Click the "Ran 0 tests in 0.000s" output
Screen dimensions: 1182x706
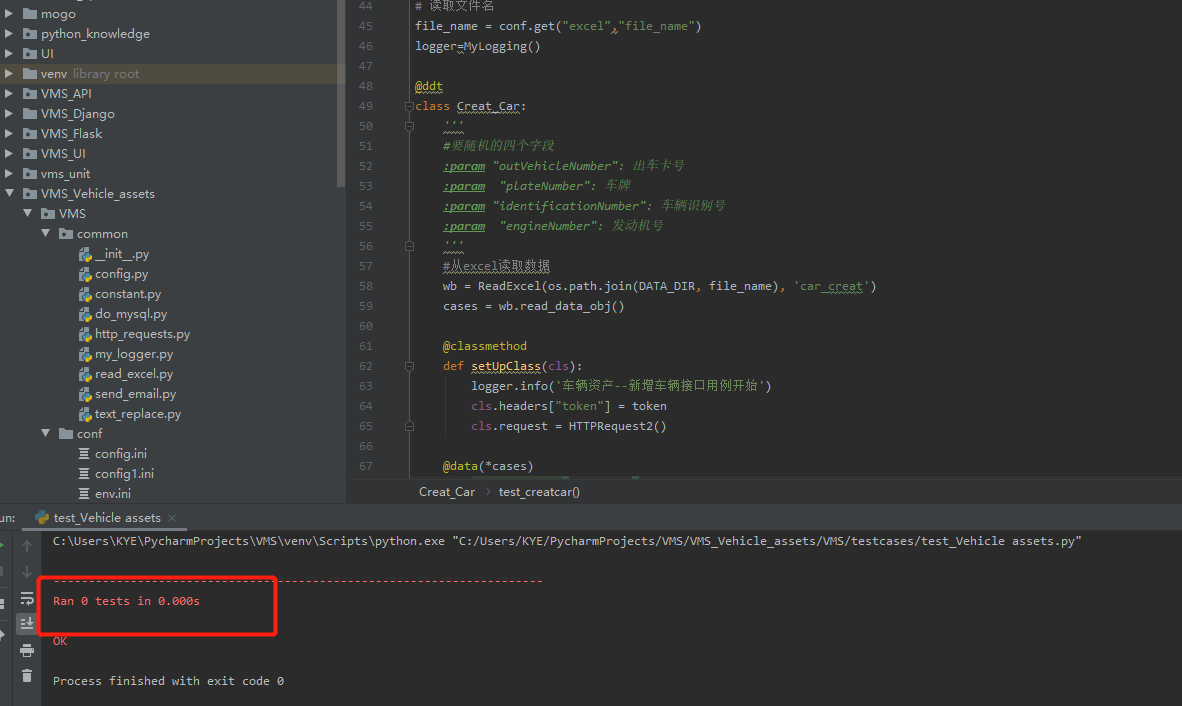(x=126, y=601)
